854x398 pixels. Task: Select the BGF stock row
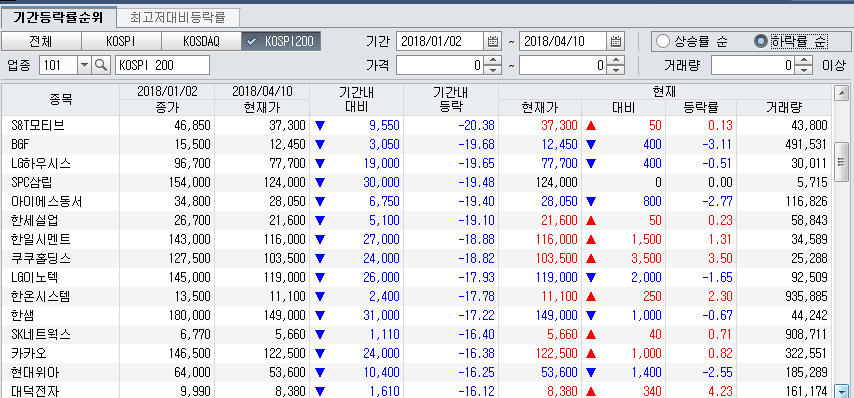(x=417, y=144)
